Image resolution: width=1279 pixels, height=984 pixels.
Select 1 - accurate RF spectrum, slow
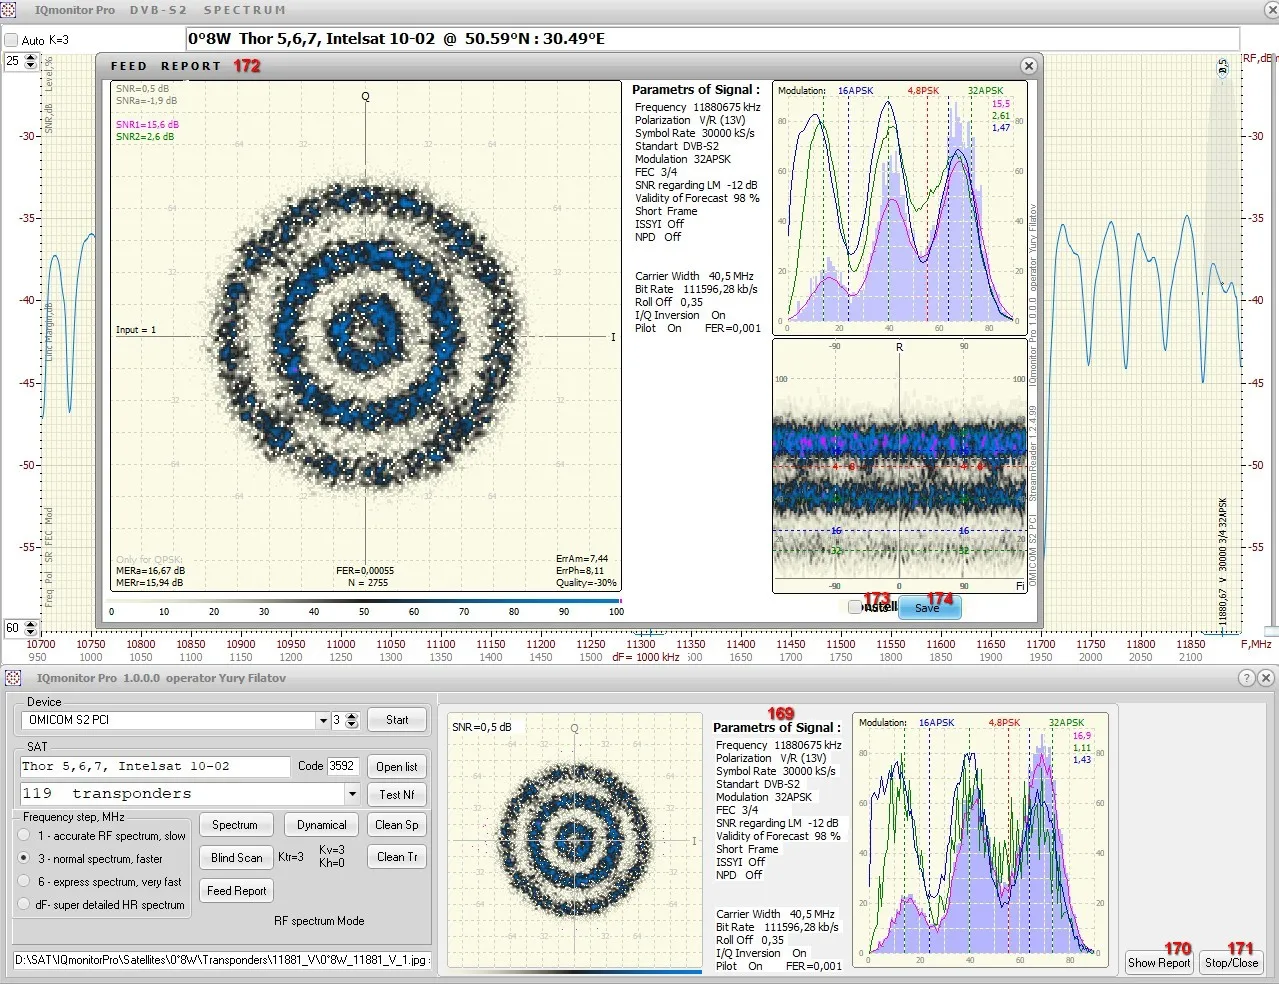[25, 835]
